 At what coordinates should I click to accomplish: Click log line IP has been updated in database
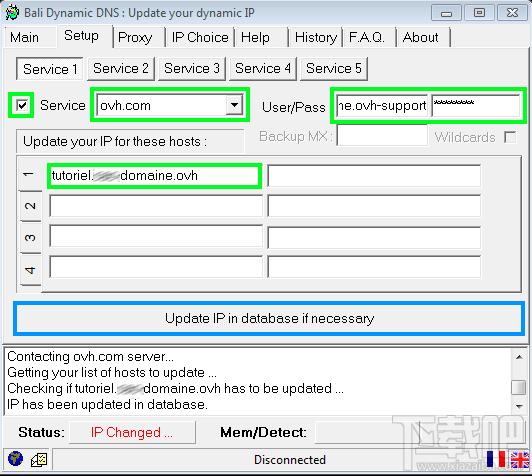(107, 404)
